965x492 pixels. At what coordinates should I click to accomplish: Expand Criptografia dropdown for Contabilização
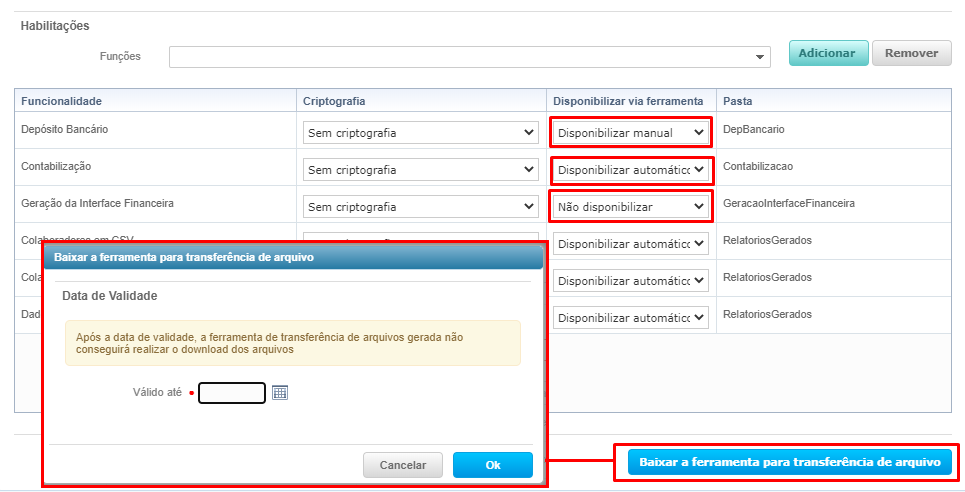[420, 170]
